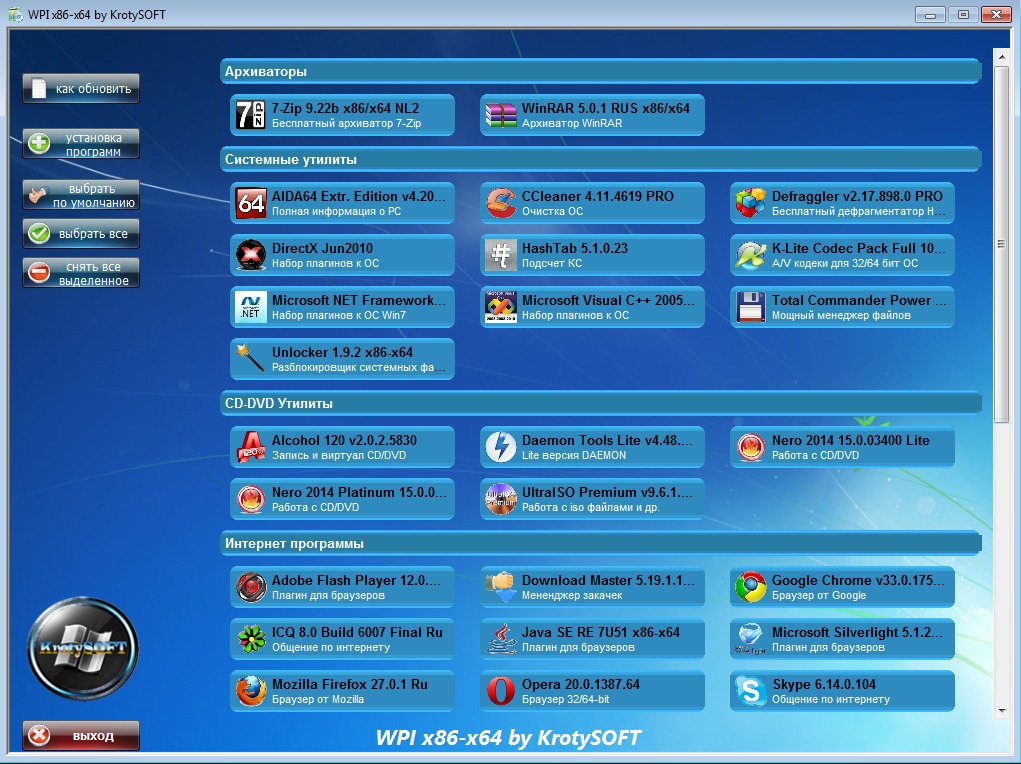Click the Mozilla Firefox icon
The height and width of the screenshot is (764, 1021).
251,691
